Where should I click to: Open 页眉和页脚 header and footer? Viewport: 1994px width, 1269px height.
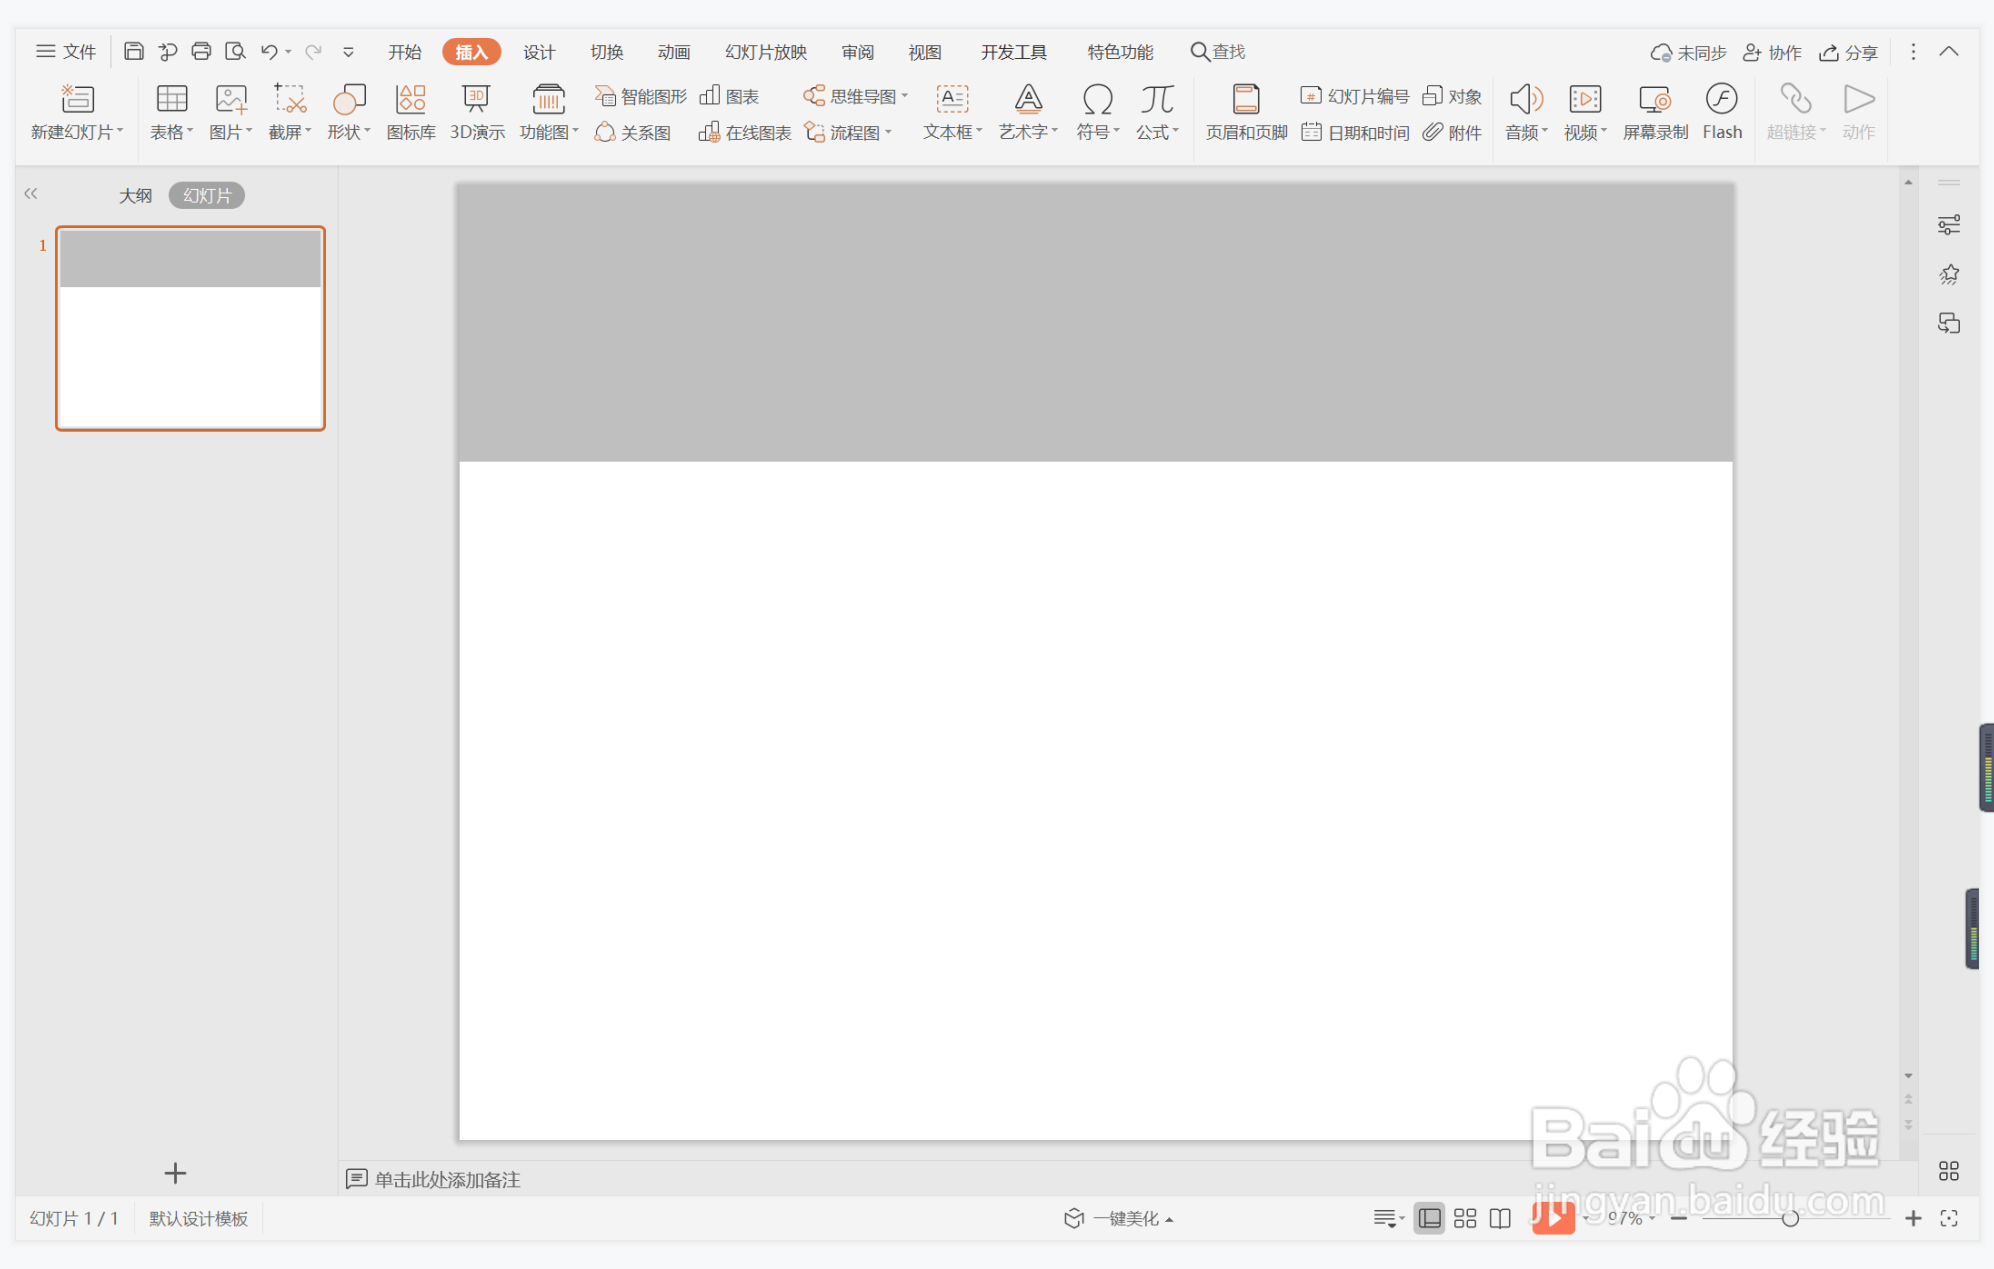coord(1245,110)
